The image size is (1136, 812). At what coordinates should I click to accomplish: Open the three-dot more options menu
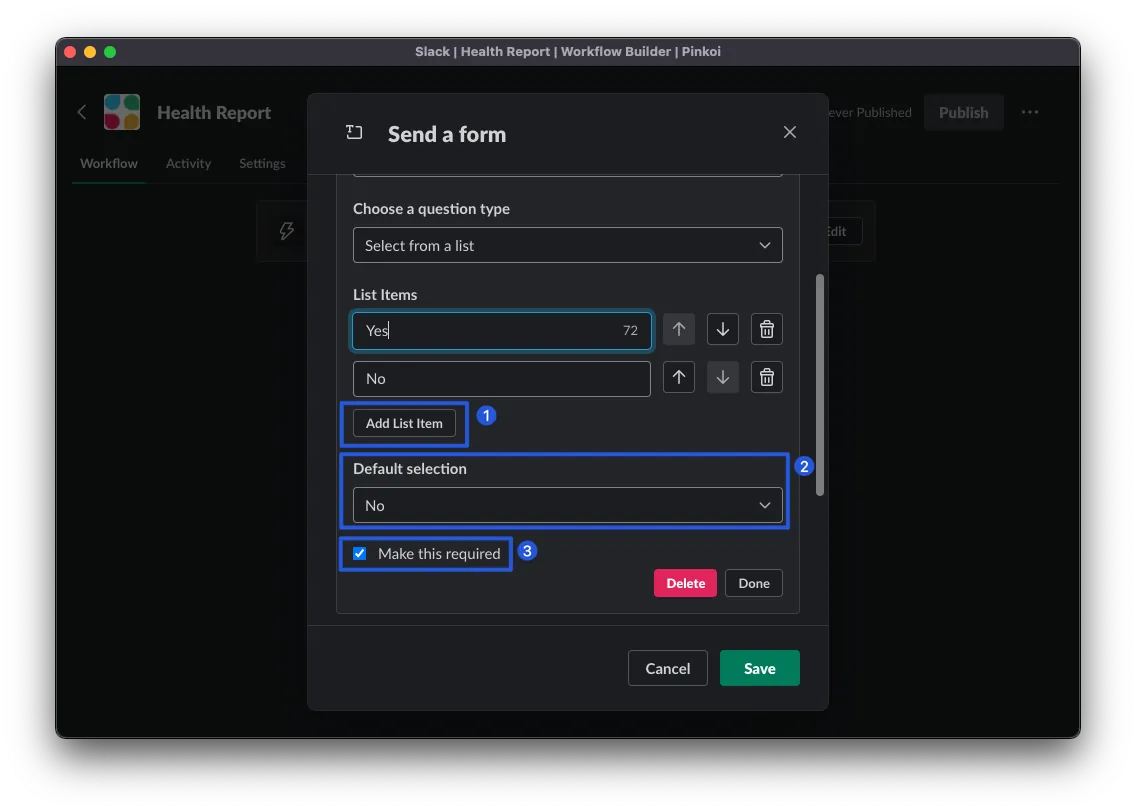tap(1030, 112)
